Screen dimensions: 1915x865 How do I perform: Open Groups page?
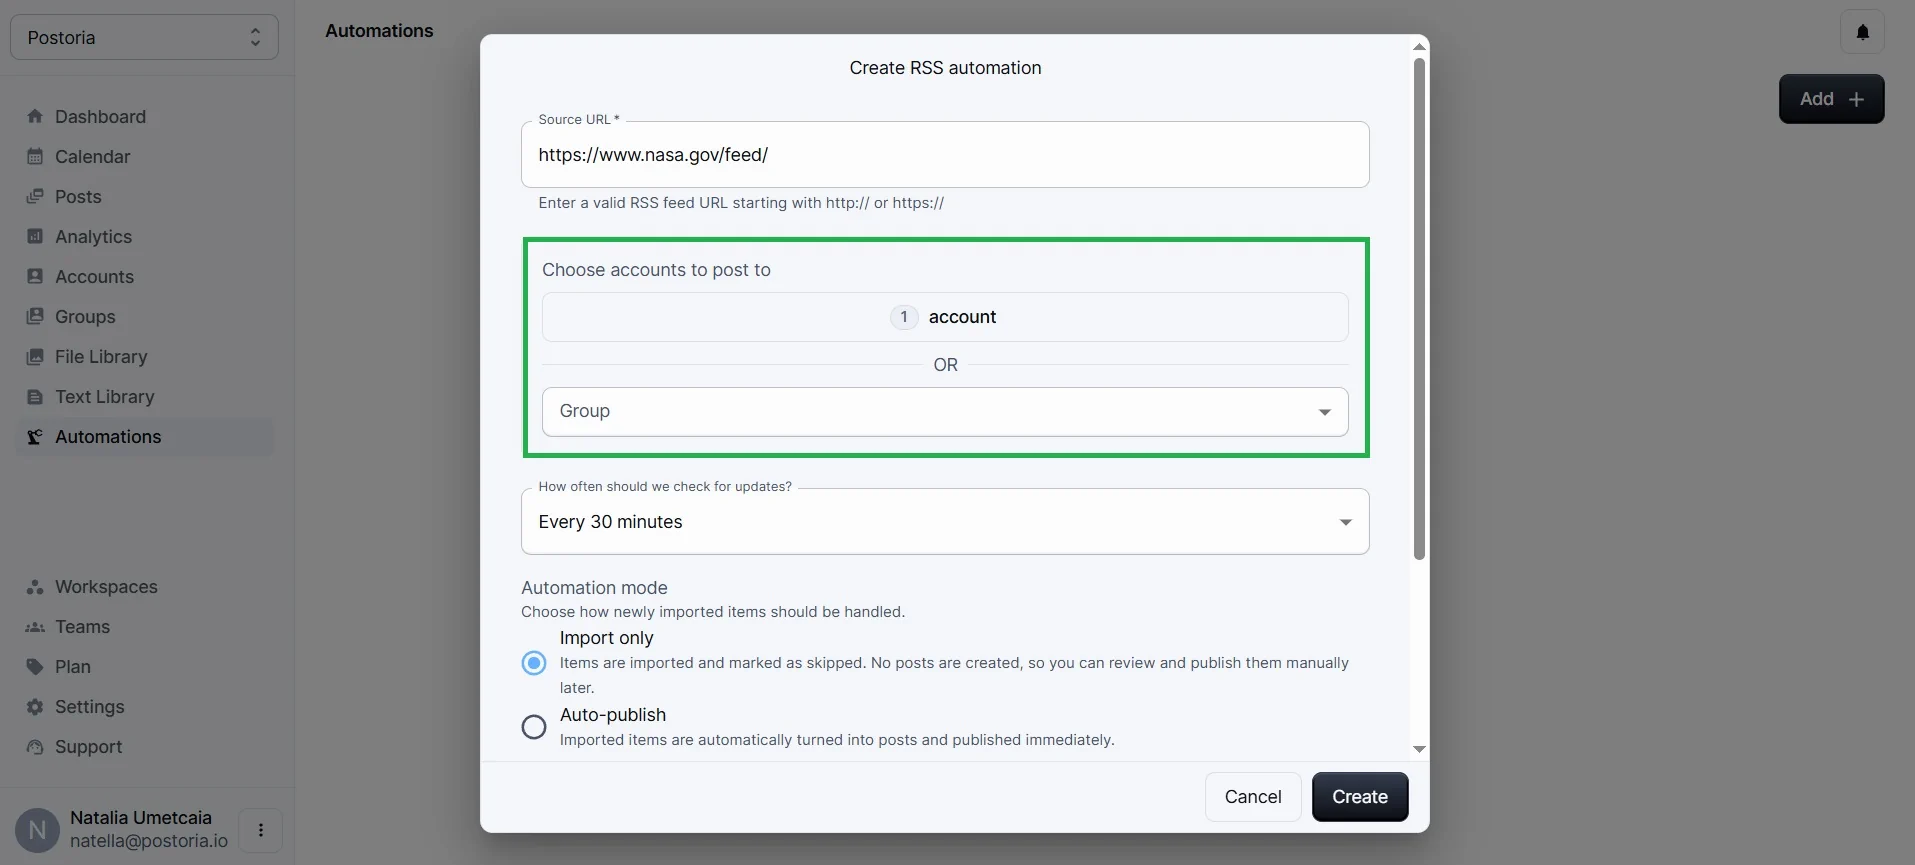click(x=145, y=316)
